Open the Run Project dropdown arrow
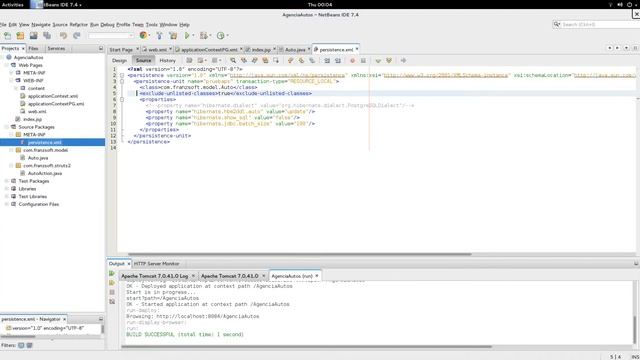Image resolution: width=640 pixels, height=360 pixels. [193, 36]
